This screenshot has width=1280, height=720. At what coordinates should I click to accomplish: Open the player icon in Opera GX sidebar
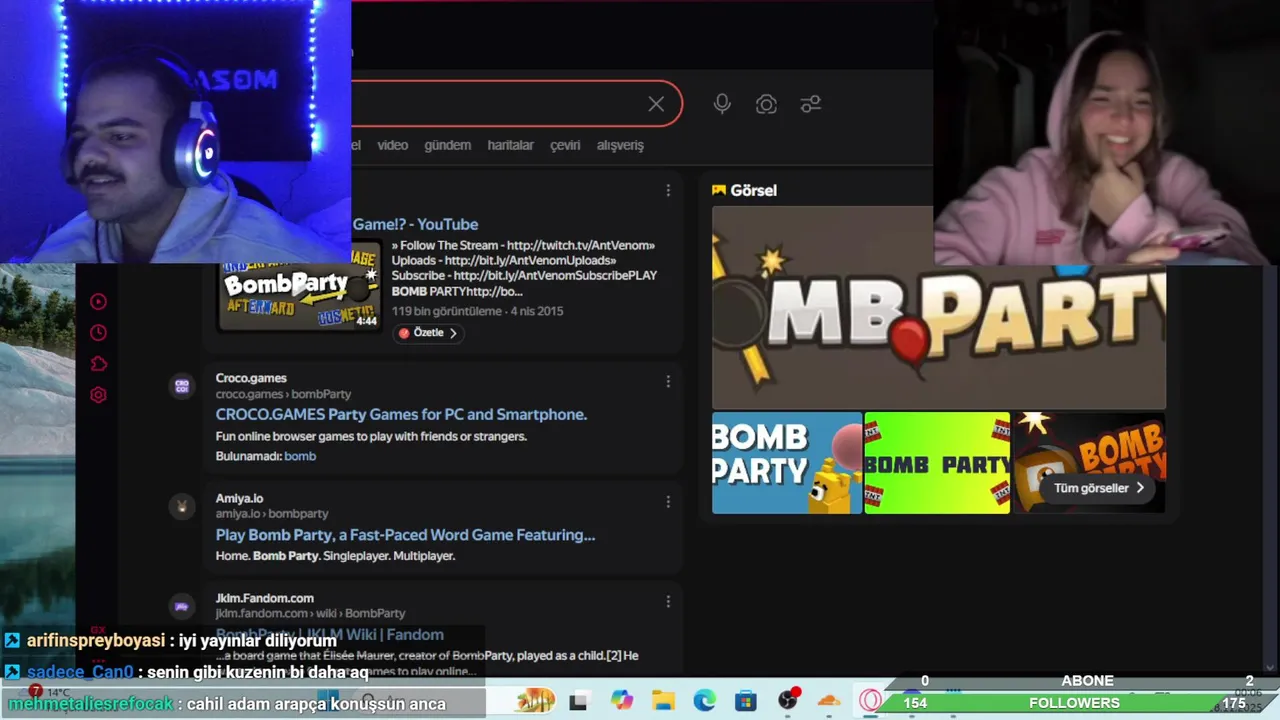[98, 301]
